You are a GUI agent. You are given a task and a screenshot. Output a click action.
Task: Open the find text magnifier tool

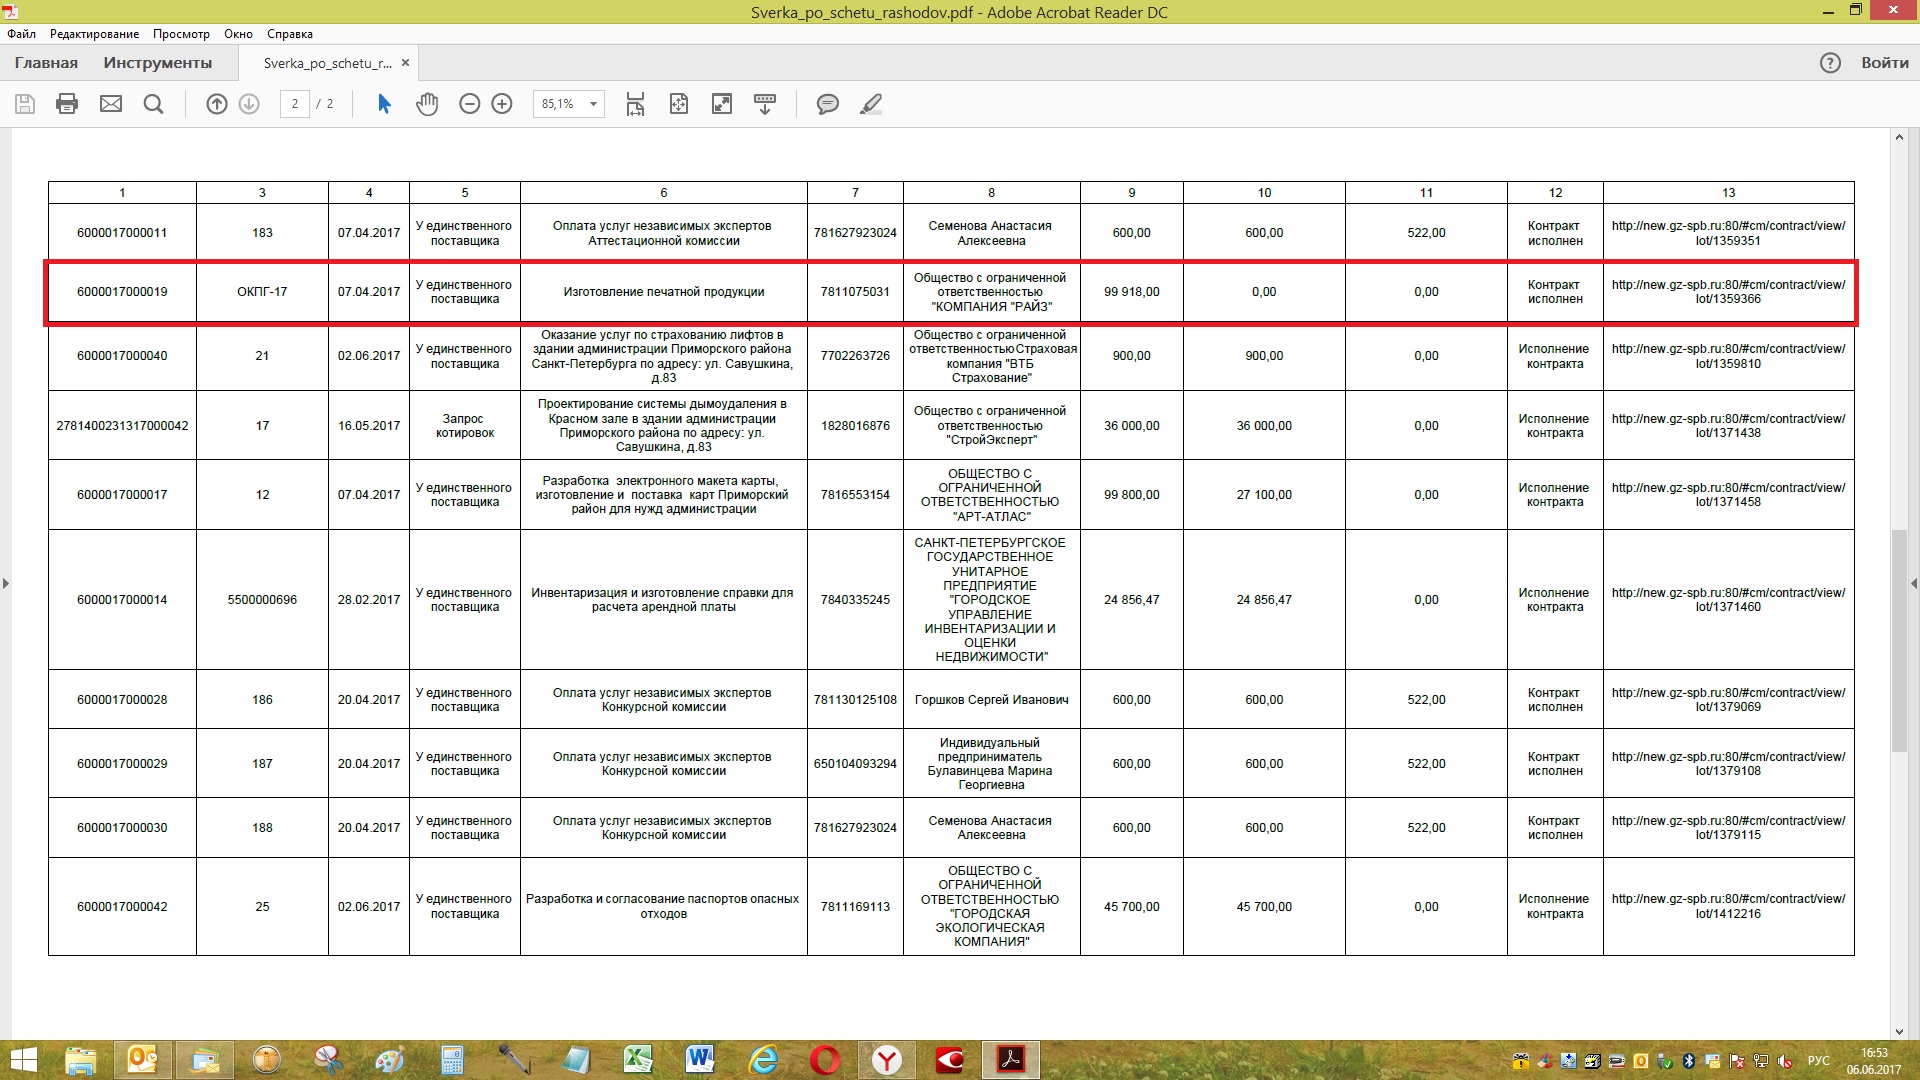coord(153,104)
